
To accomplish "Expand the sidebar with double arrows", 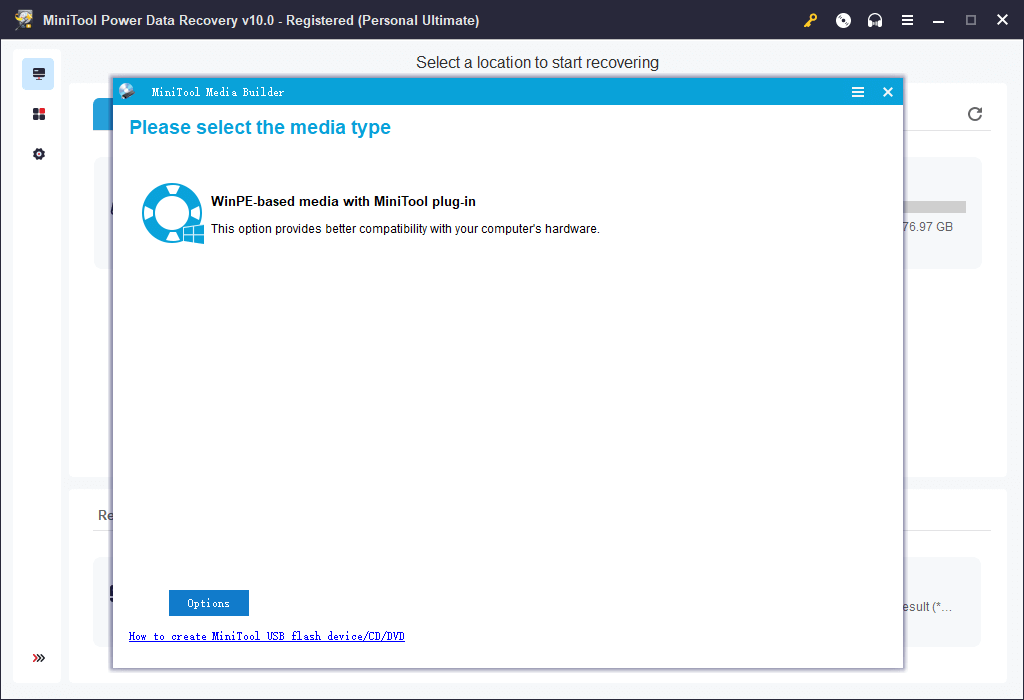I will pos(38,658).
